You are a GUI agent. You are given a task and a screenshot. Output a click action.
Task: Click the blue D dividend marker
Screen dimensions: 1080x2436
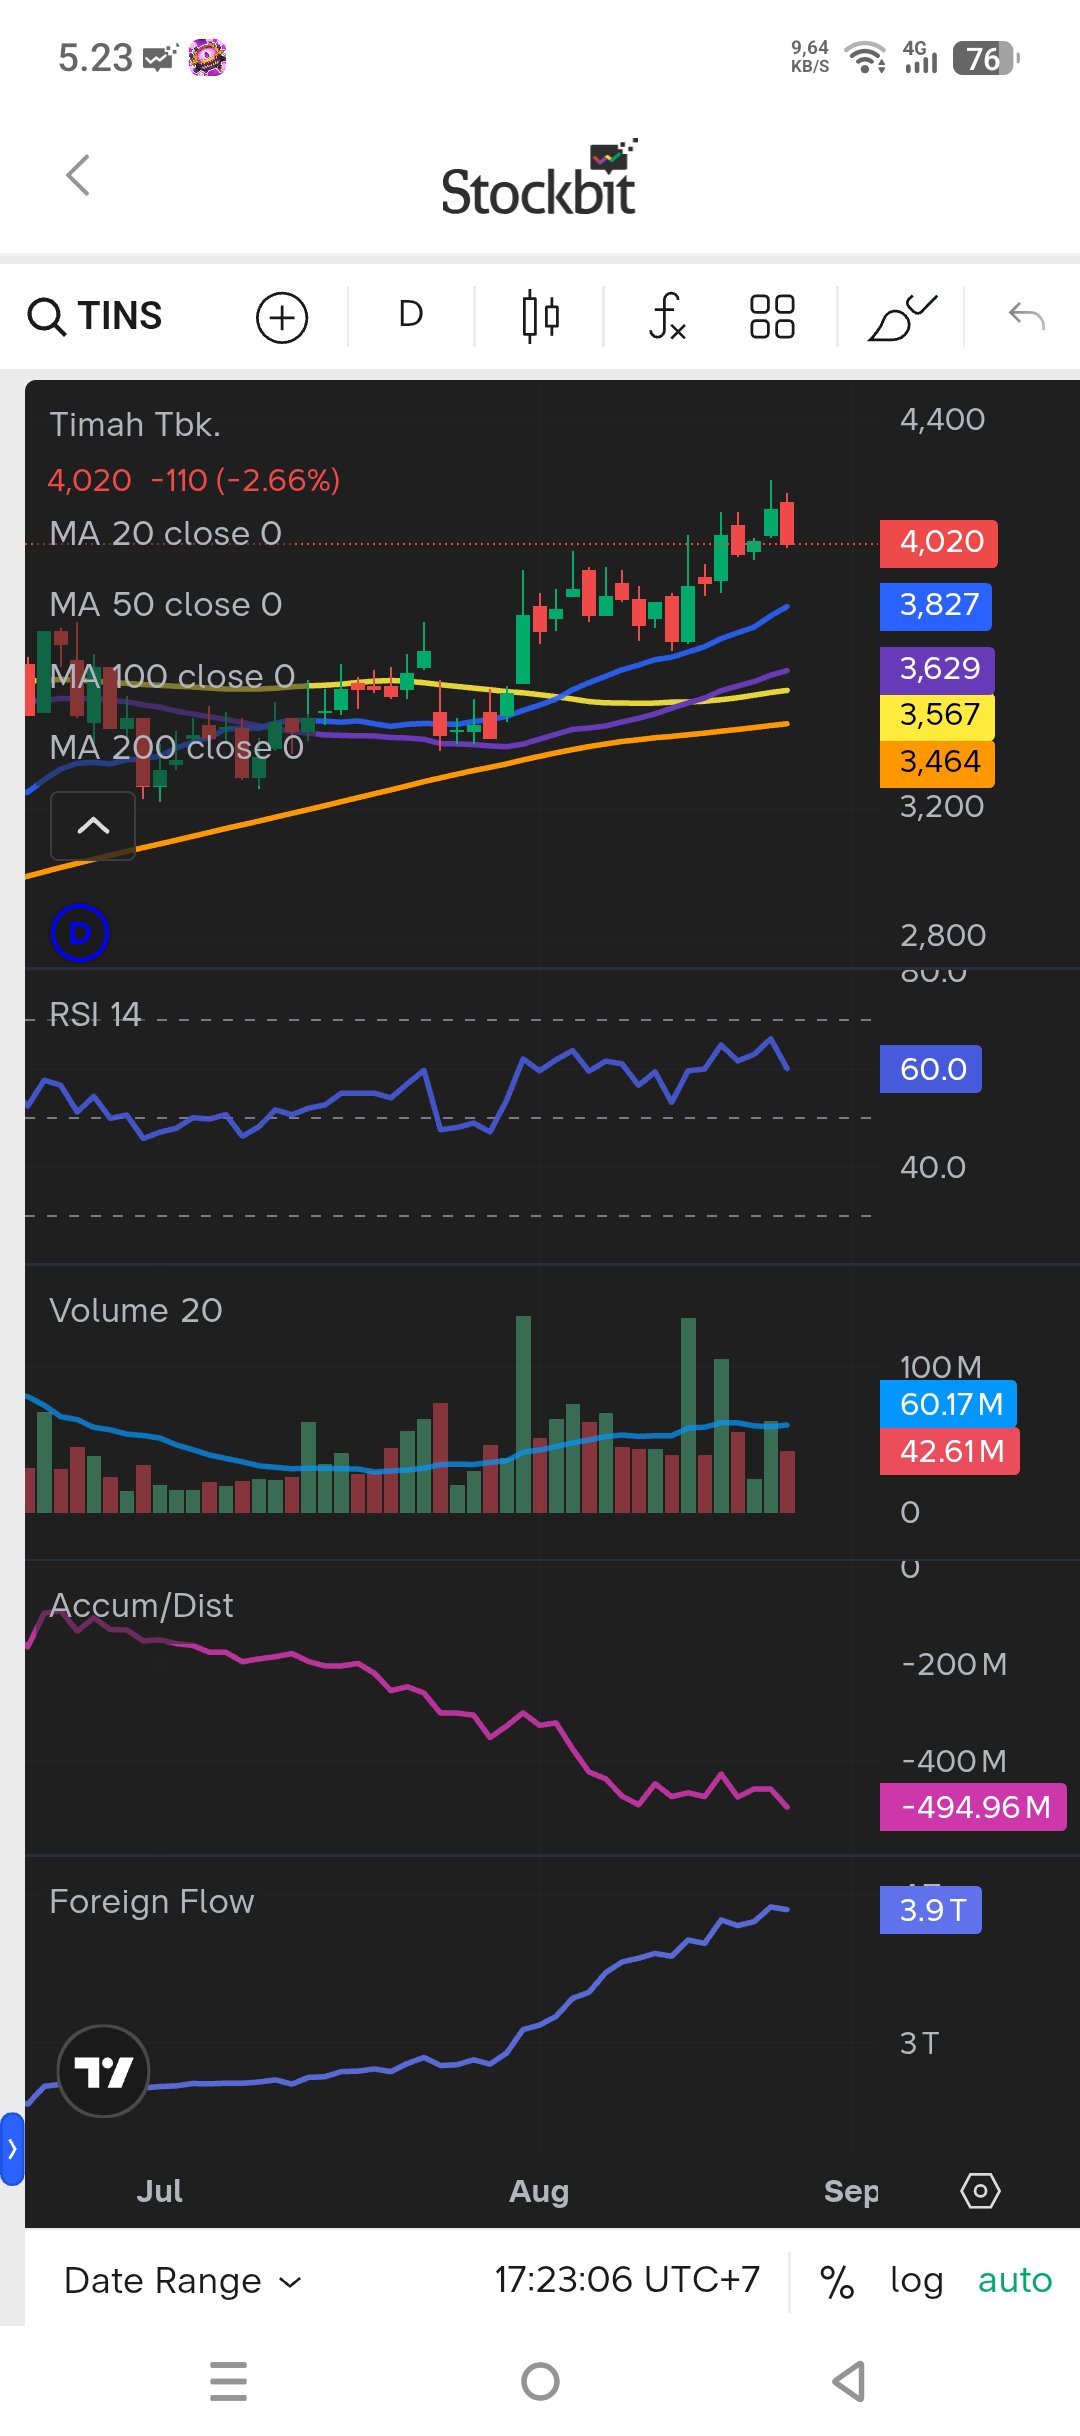click(x=80, y=933)
